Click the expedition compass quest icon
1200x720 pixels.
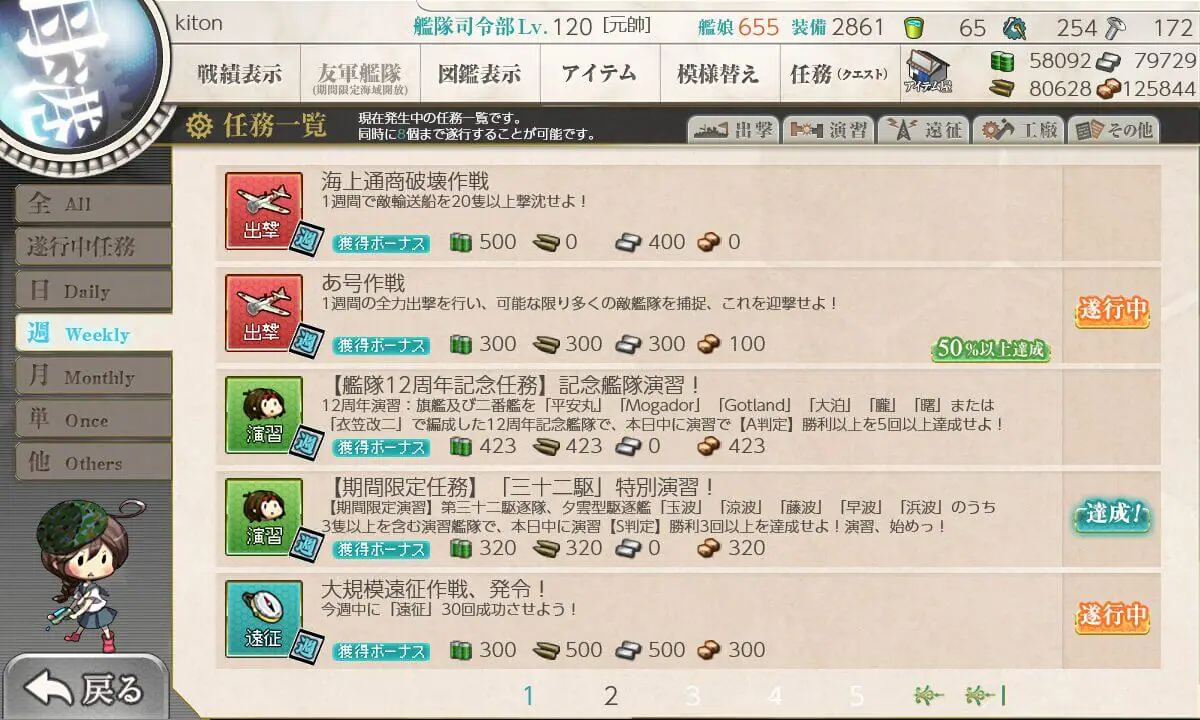[264, 619]
